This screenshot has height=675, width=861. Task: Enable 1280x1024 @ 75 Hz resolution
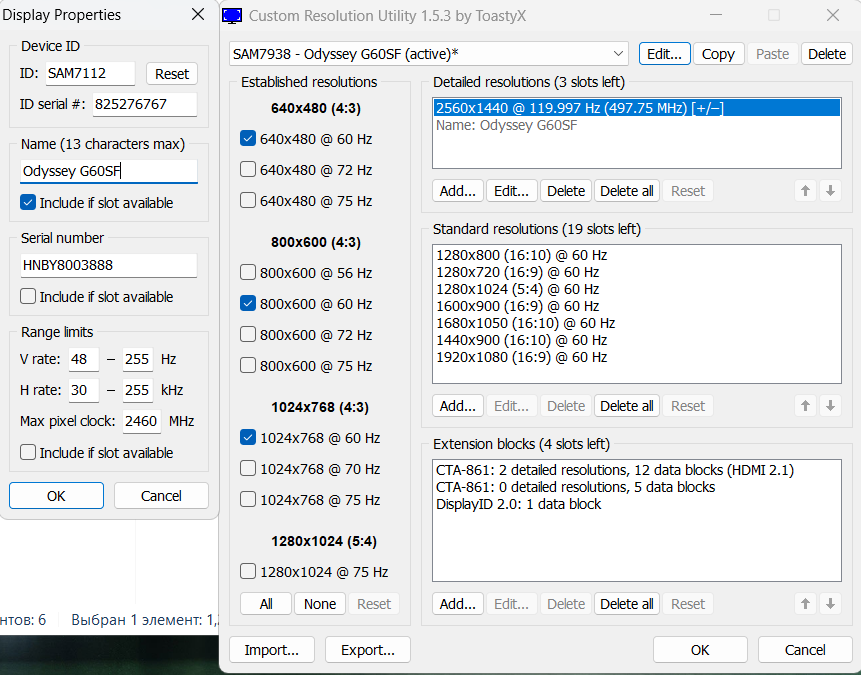[248, 571]
